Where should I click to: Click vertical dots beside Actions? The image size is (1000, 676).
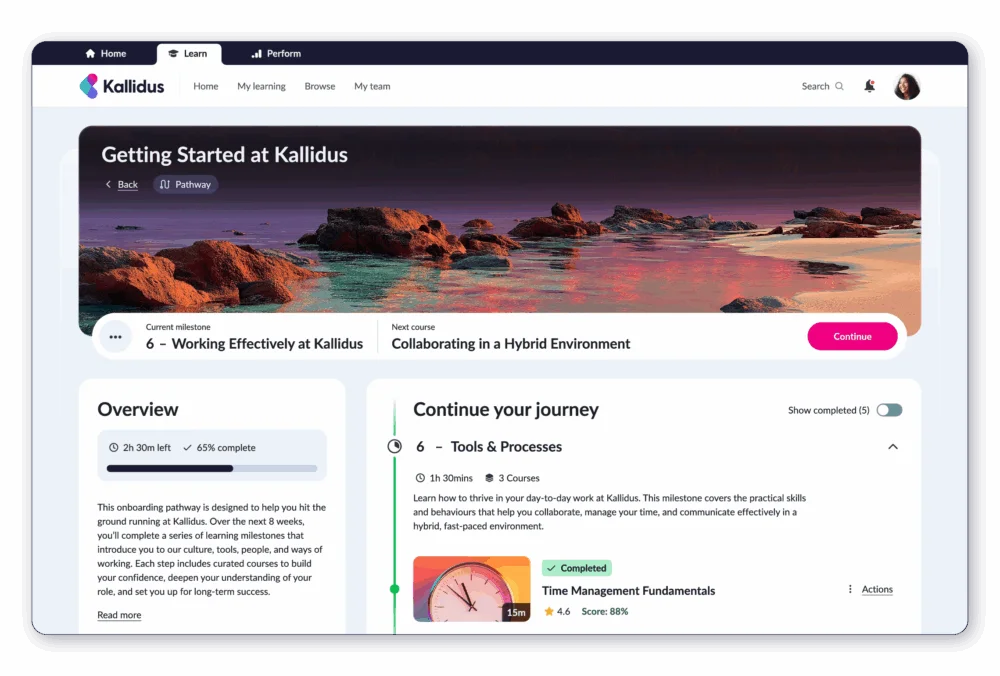850,590
